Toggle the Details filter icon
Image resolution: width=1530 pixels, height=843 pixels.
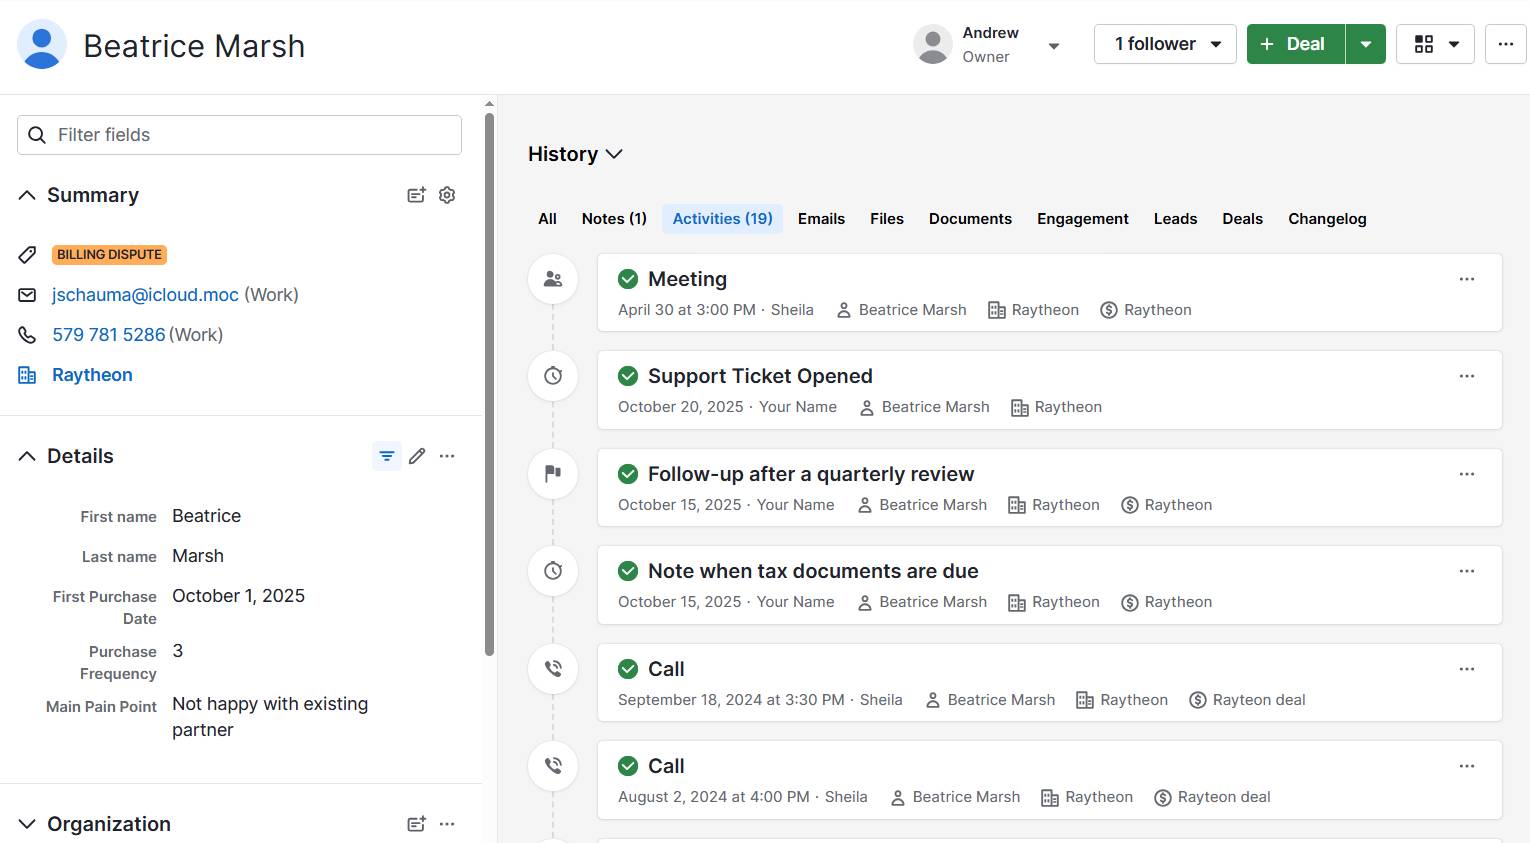[x=387, y=456]
